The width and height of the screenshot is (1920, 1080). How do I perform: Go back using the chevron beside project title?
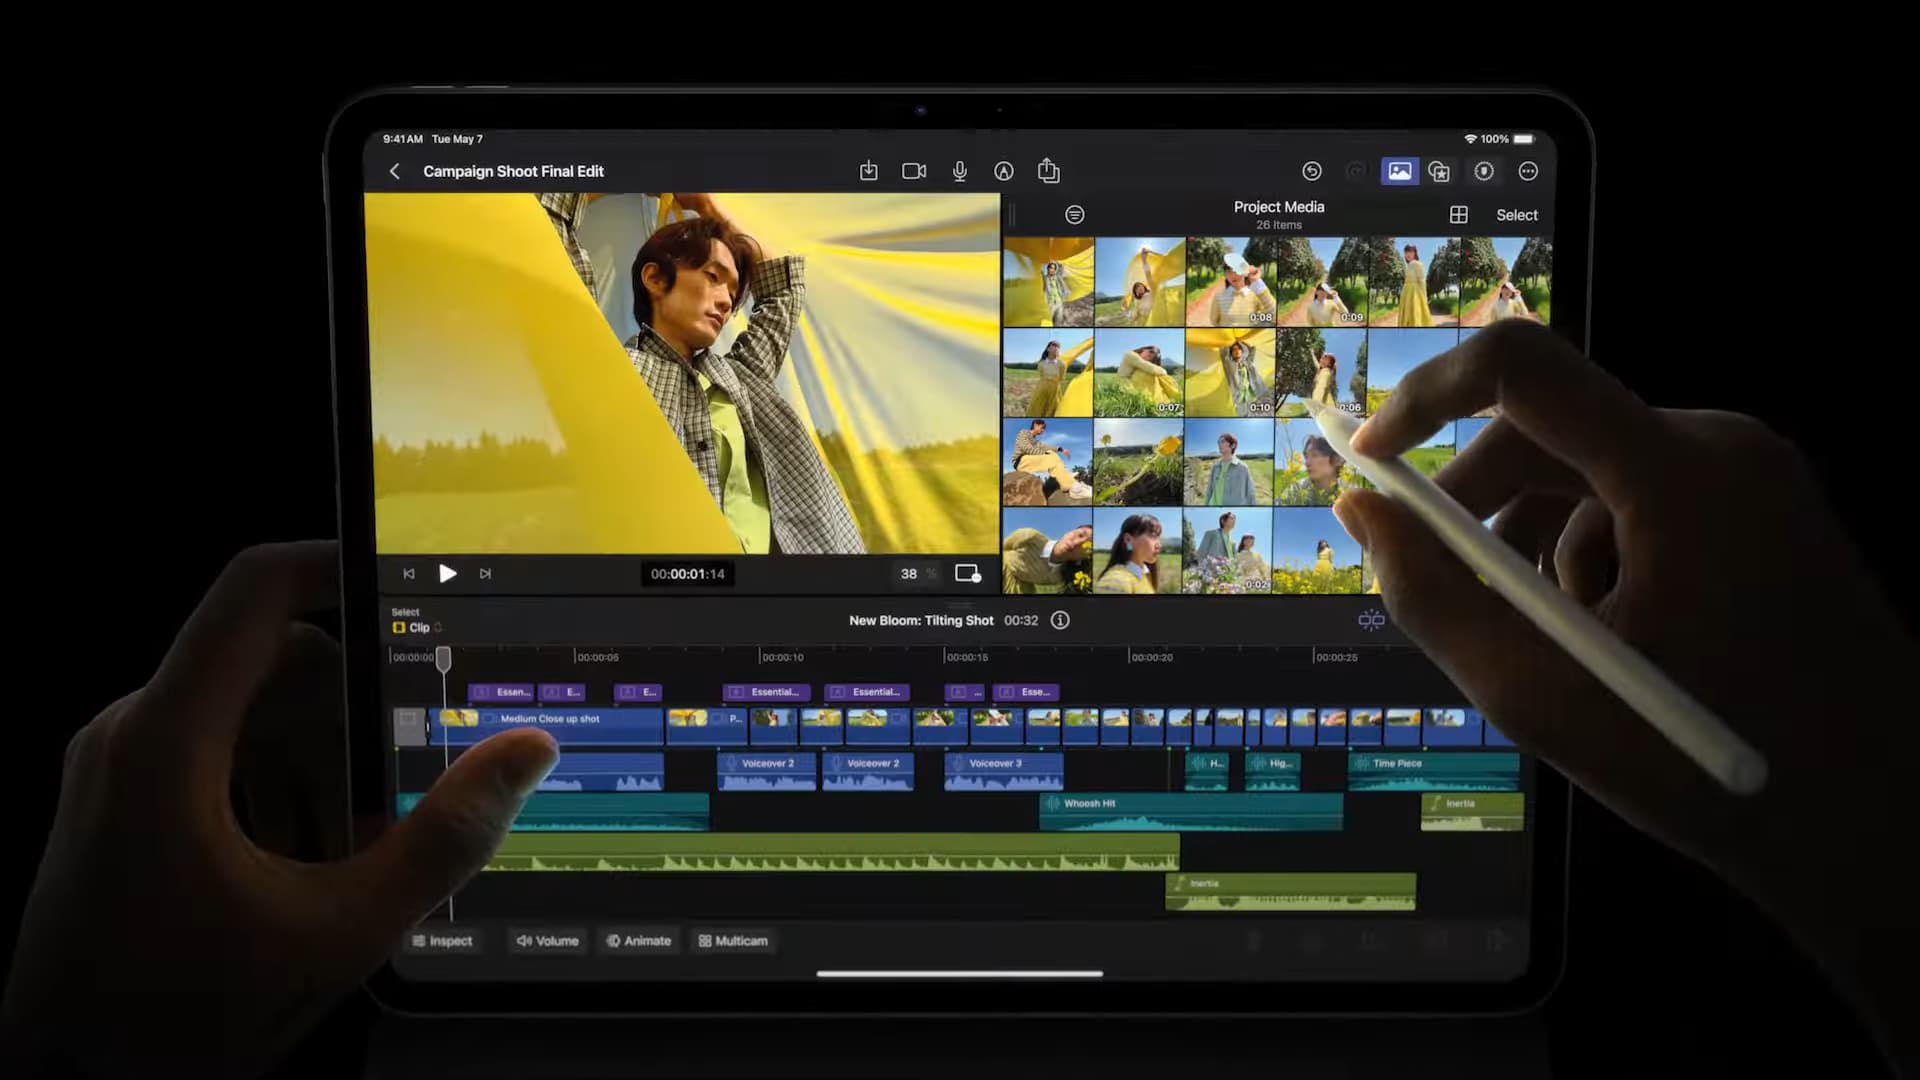(x=394, y=171)
